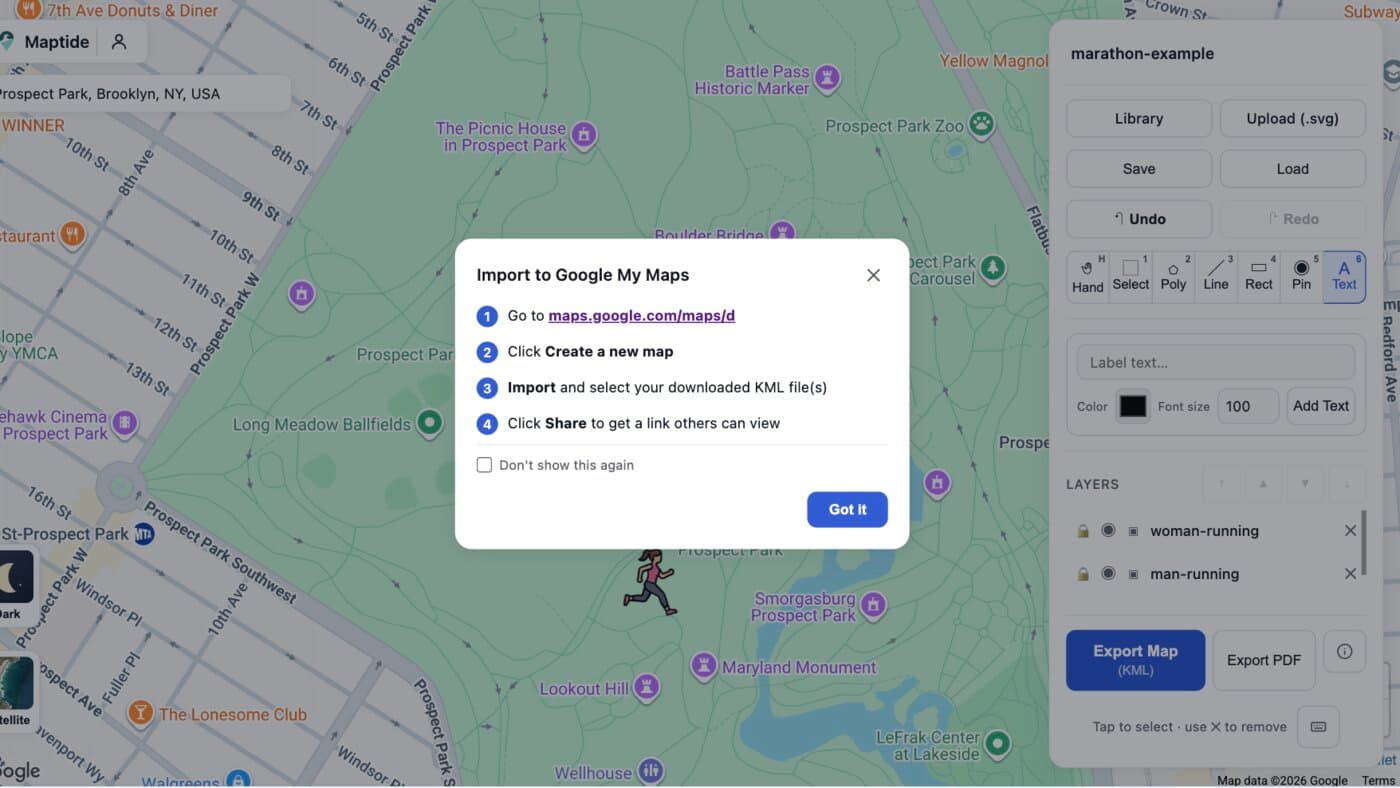This screenshot has height=788, width=1400.
Task: Click Wellhouse map marker
Action: tap(651, 771)
